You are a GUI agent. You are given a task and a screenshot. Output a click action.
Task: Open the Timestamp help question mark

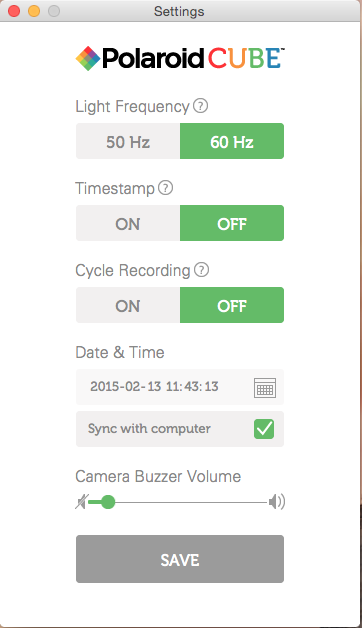(165, 188)
